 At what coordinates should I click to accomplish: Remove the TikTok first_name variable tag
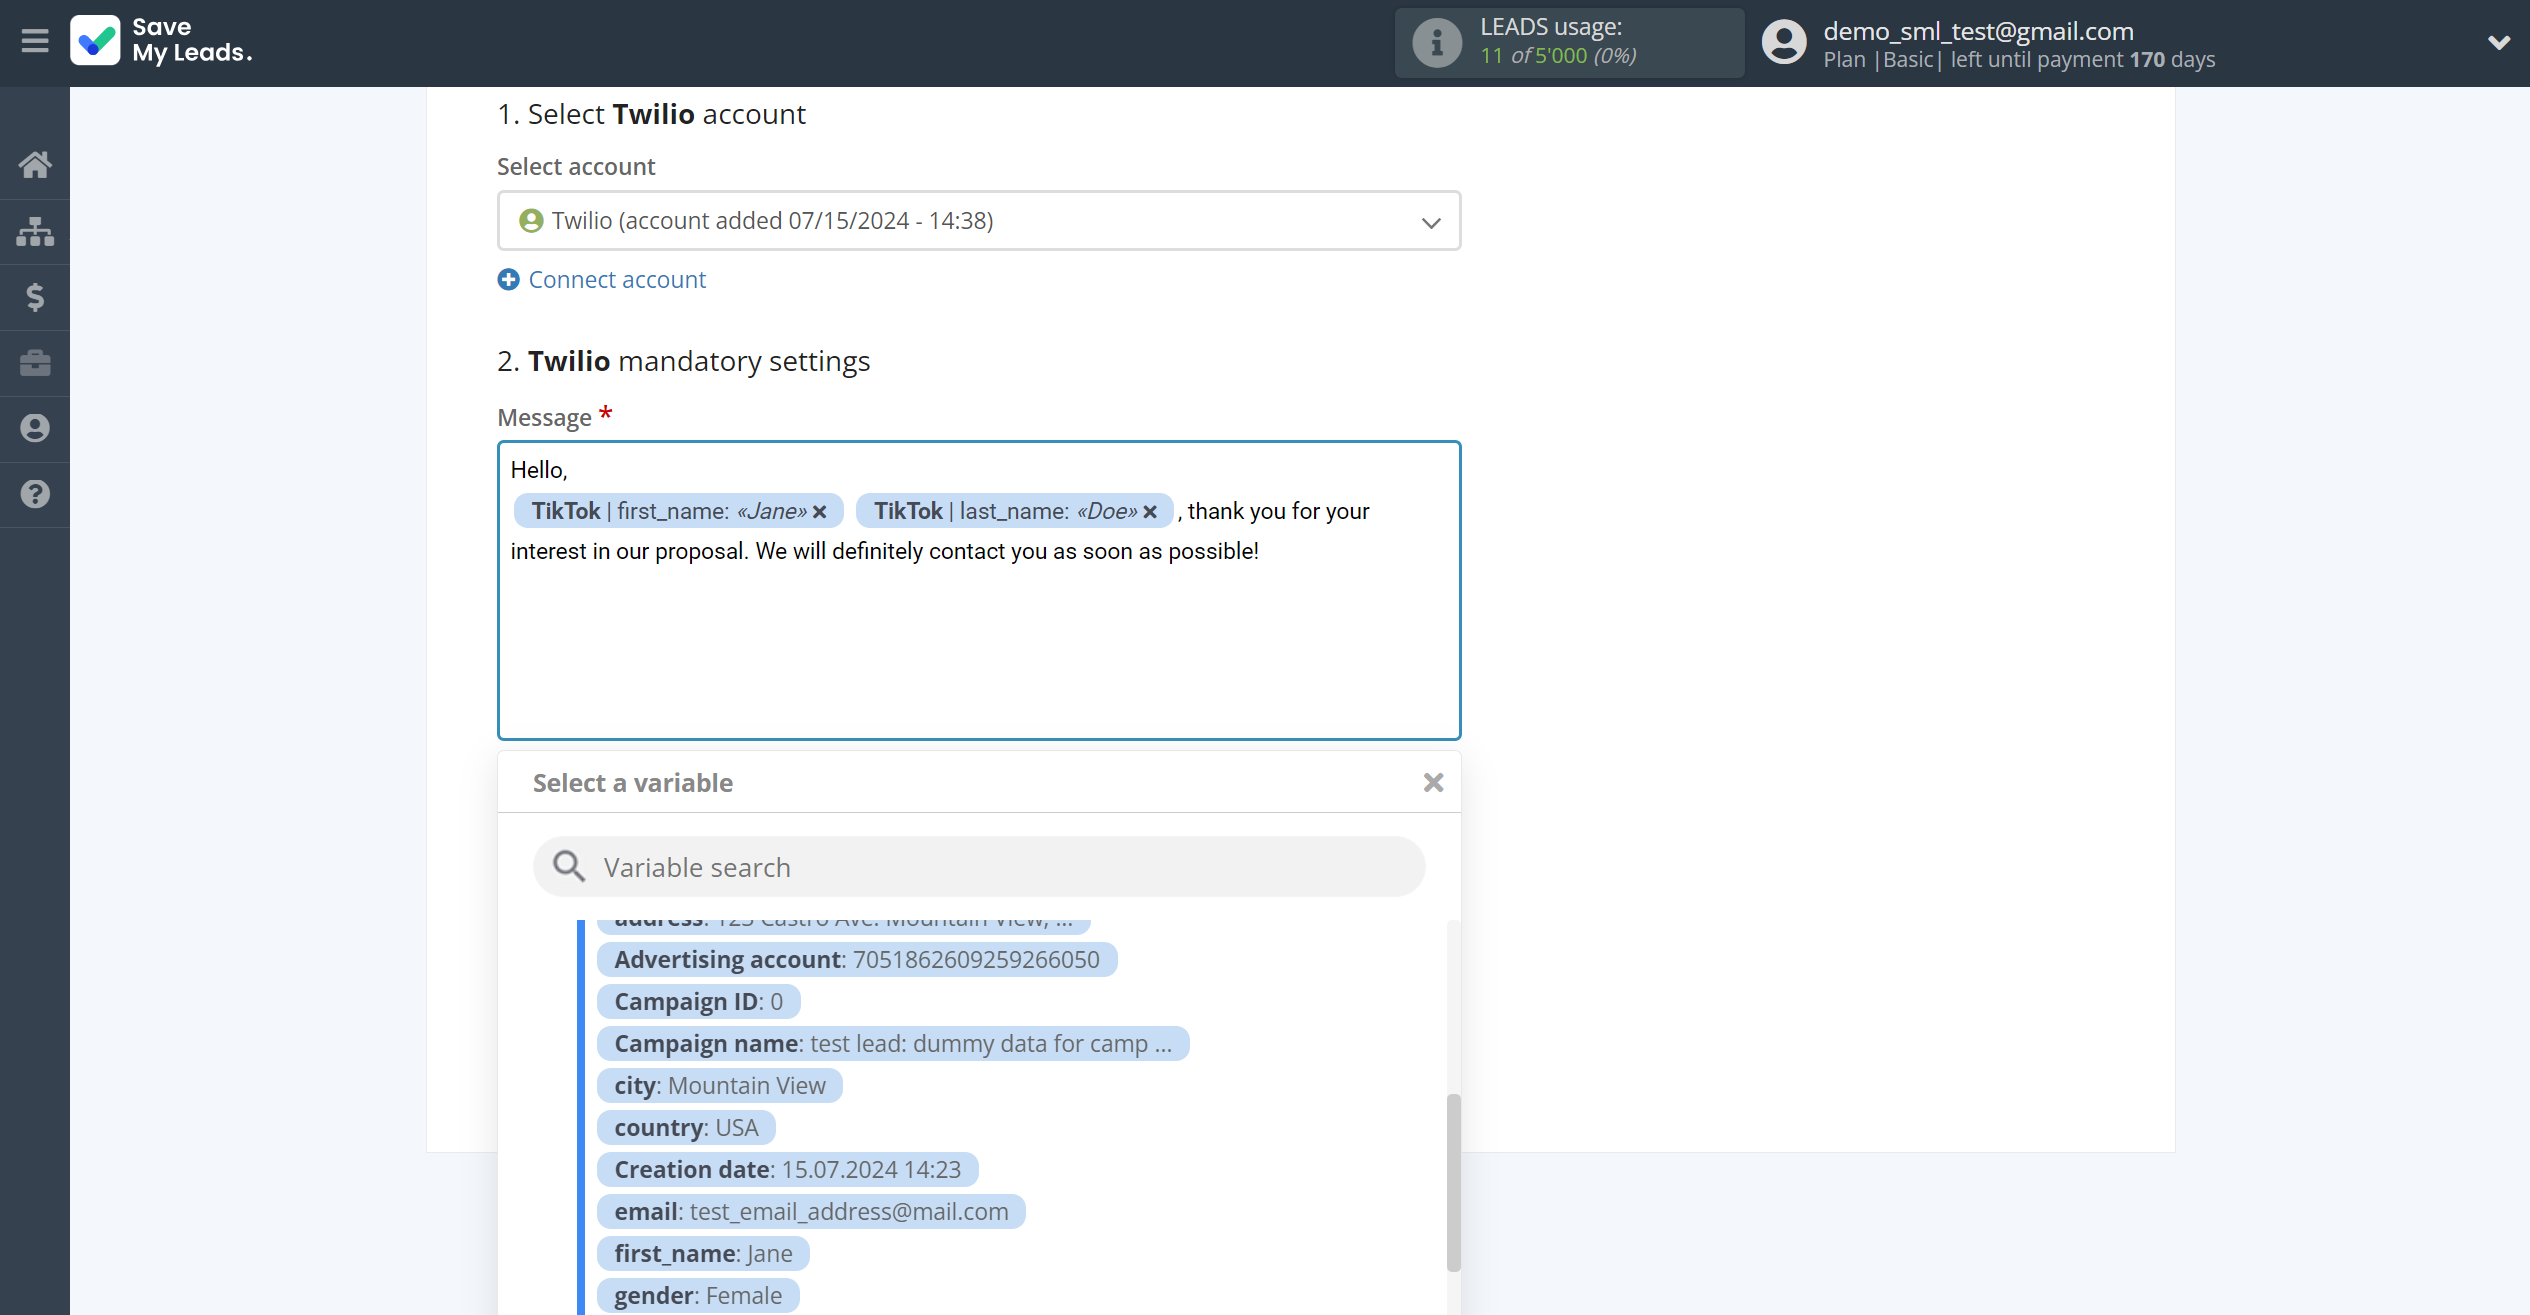point(820,512)
